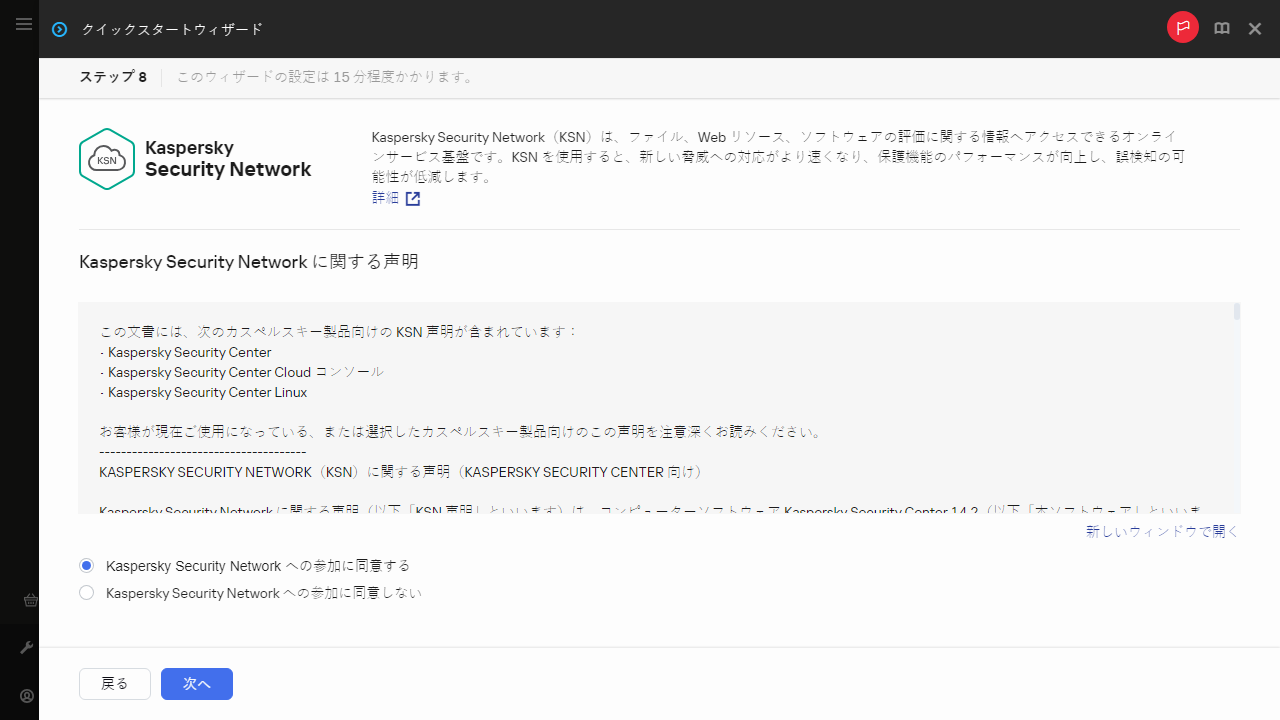Click the 新しいウィンドウで開く link
Screen dimensions: 1280x720
tap(1162, 532)
